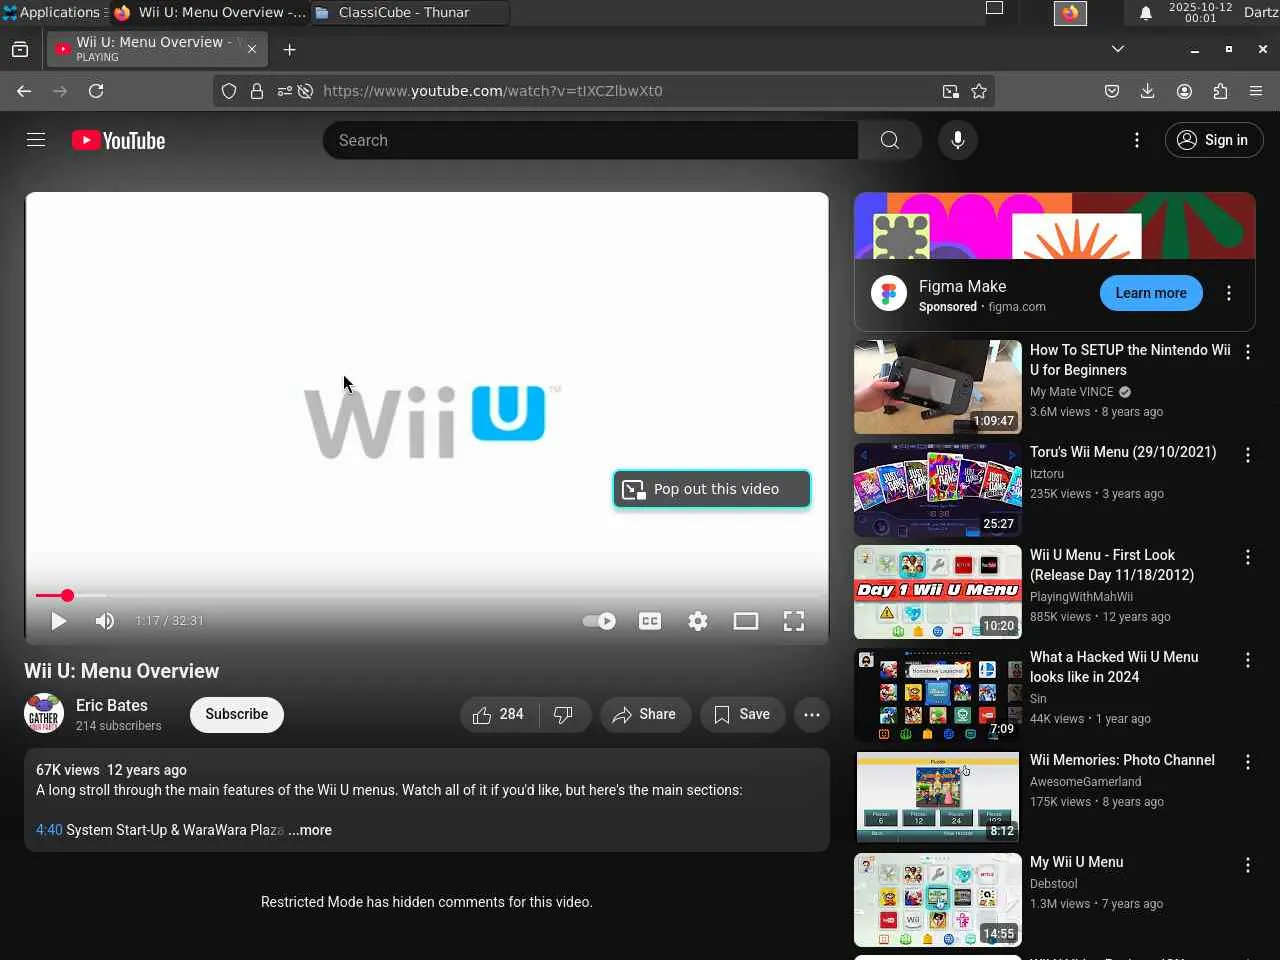Open Firefox extensions panel

click(x=1220, y=91)
